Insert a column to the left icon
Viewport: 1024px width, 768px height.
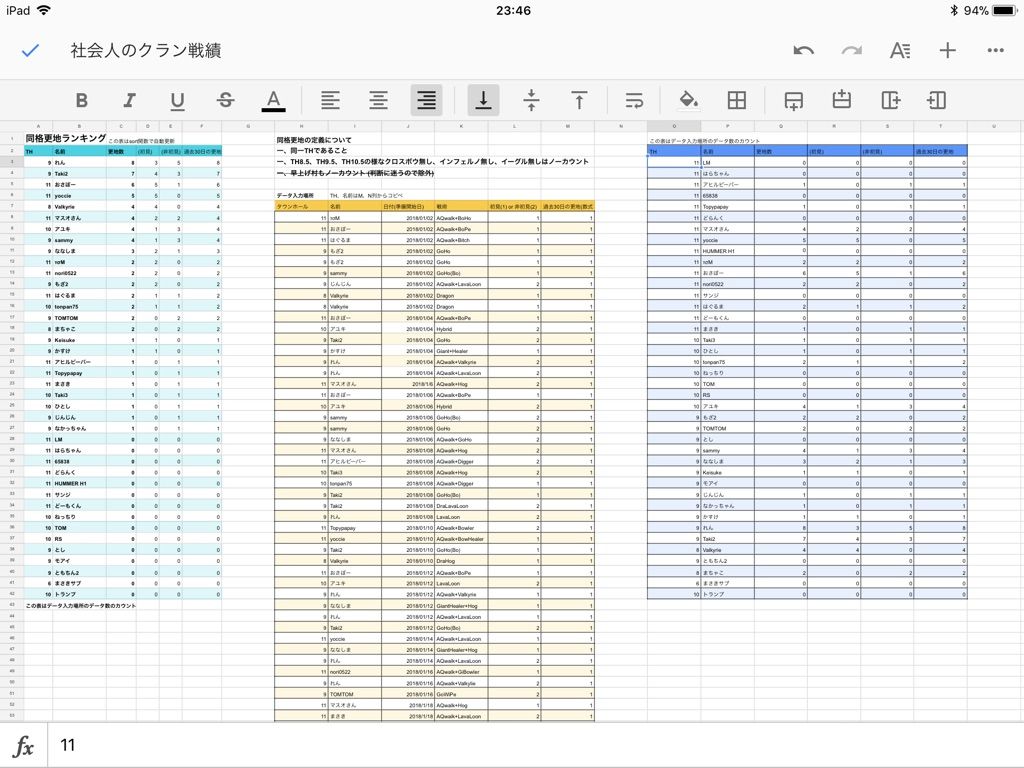[936, 100]
